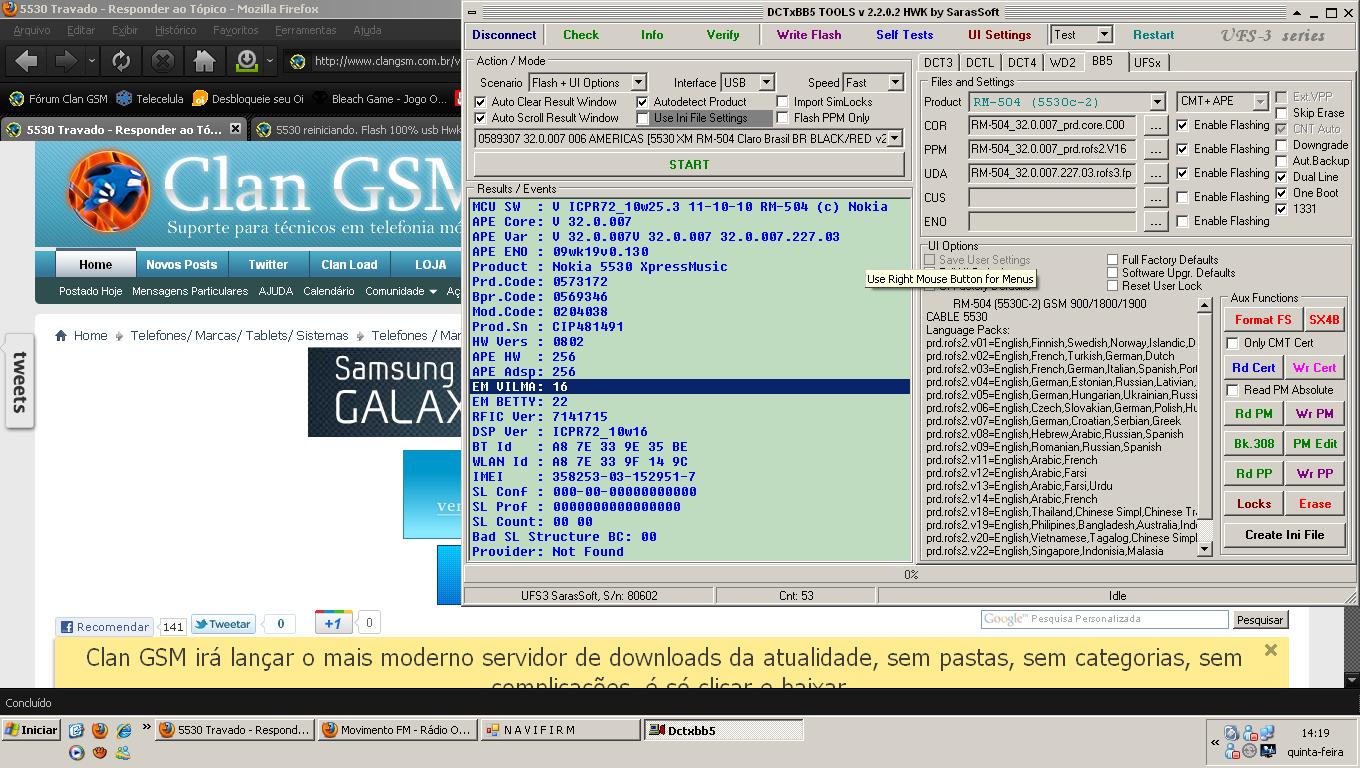Go back in Firefox with the back arrow

pos(27,61)
